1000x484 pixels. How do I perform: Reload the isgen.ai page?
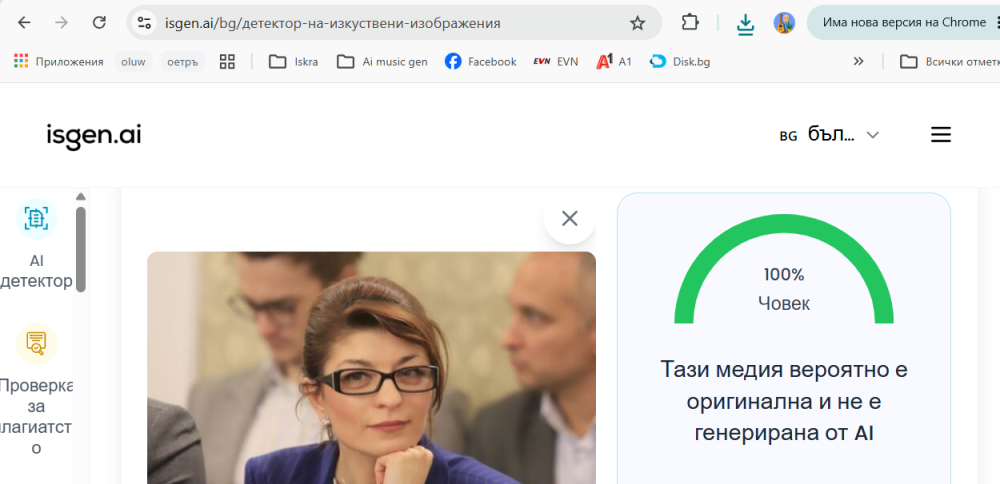pos(99,23)
